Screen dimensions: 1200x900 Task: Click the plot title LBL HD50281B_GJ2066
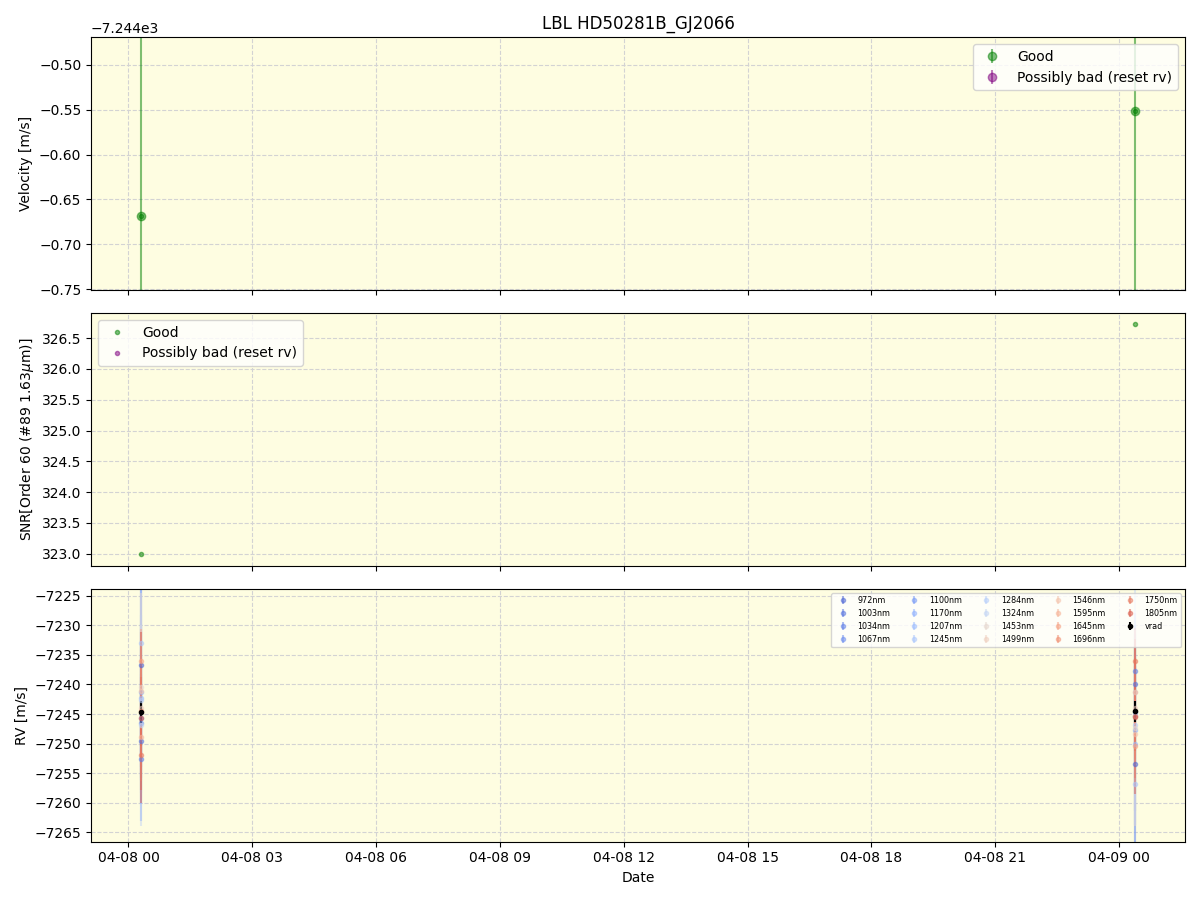pos(638,23)
